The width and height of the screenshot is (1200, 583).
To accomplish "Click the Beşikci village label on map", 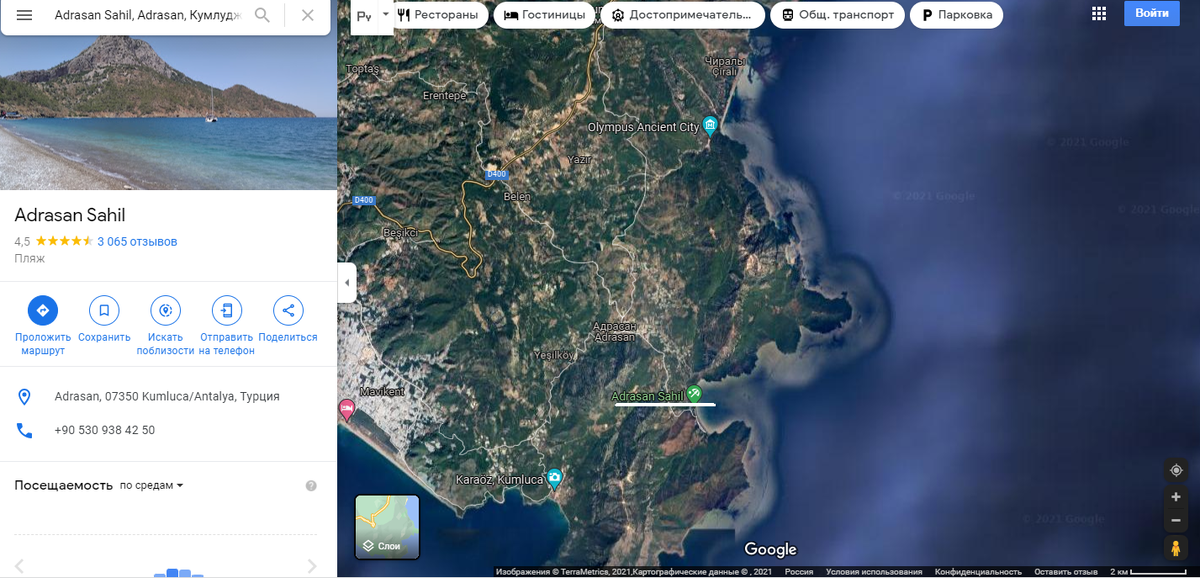I will click(400, 232).
